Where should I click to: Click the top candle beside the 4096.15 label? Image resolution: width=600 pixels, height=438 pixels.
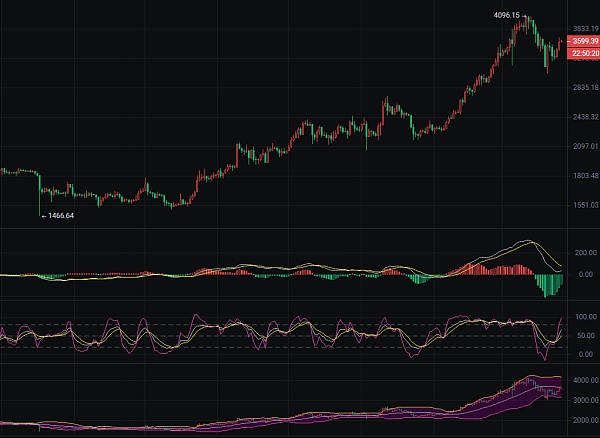point(528,22)
